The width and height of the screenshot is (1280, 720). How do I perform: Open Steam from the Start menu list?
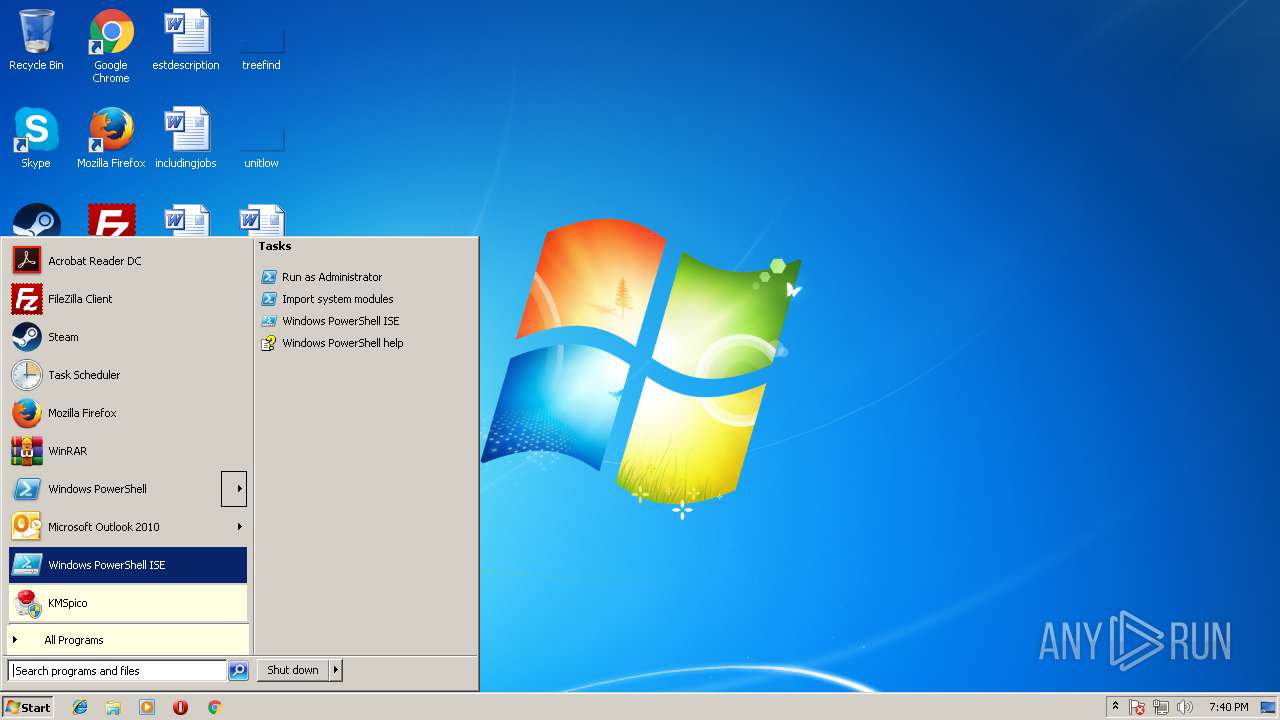coord(127,337)
